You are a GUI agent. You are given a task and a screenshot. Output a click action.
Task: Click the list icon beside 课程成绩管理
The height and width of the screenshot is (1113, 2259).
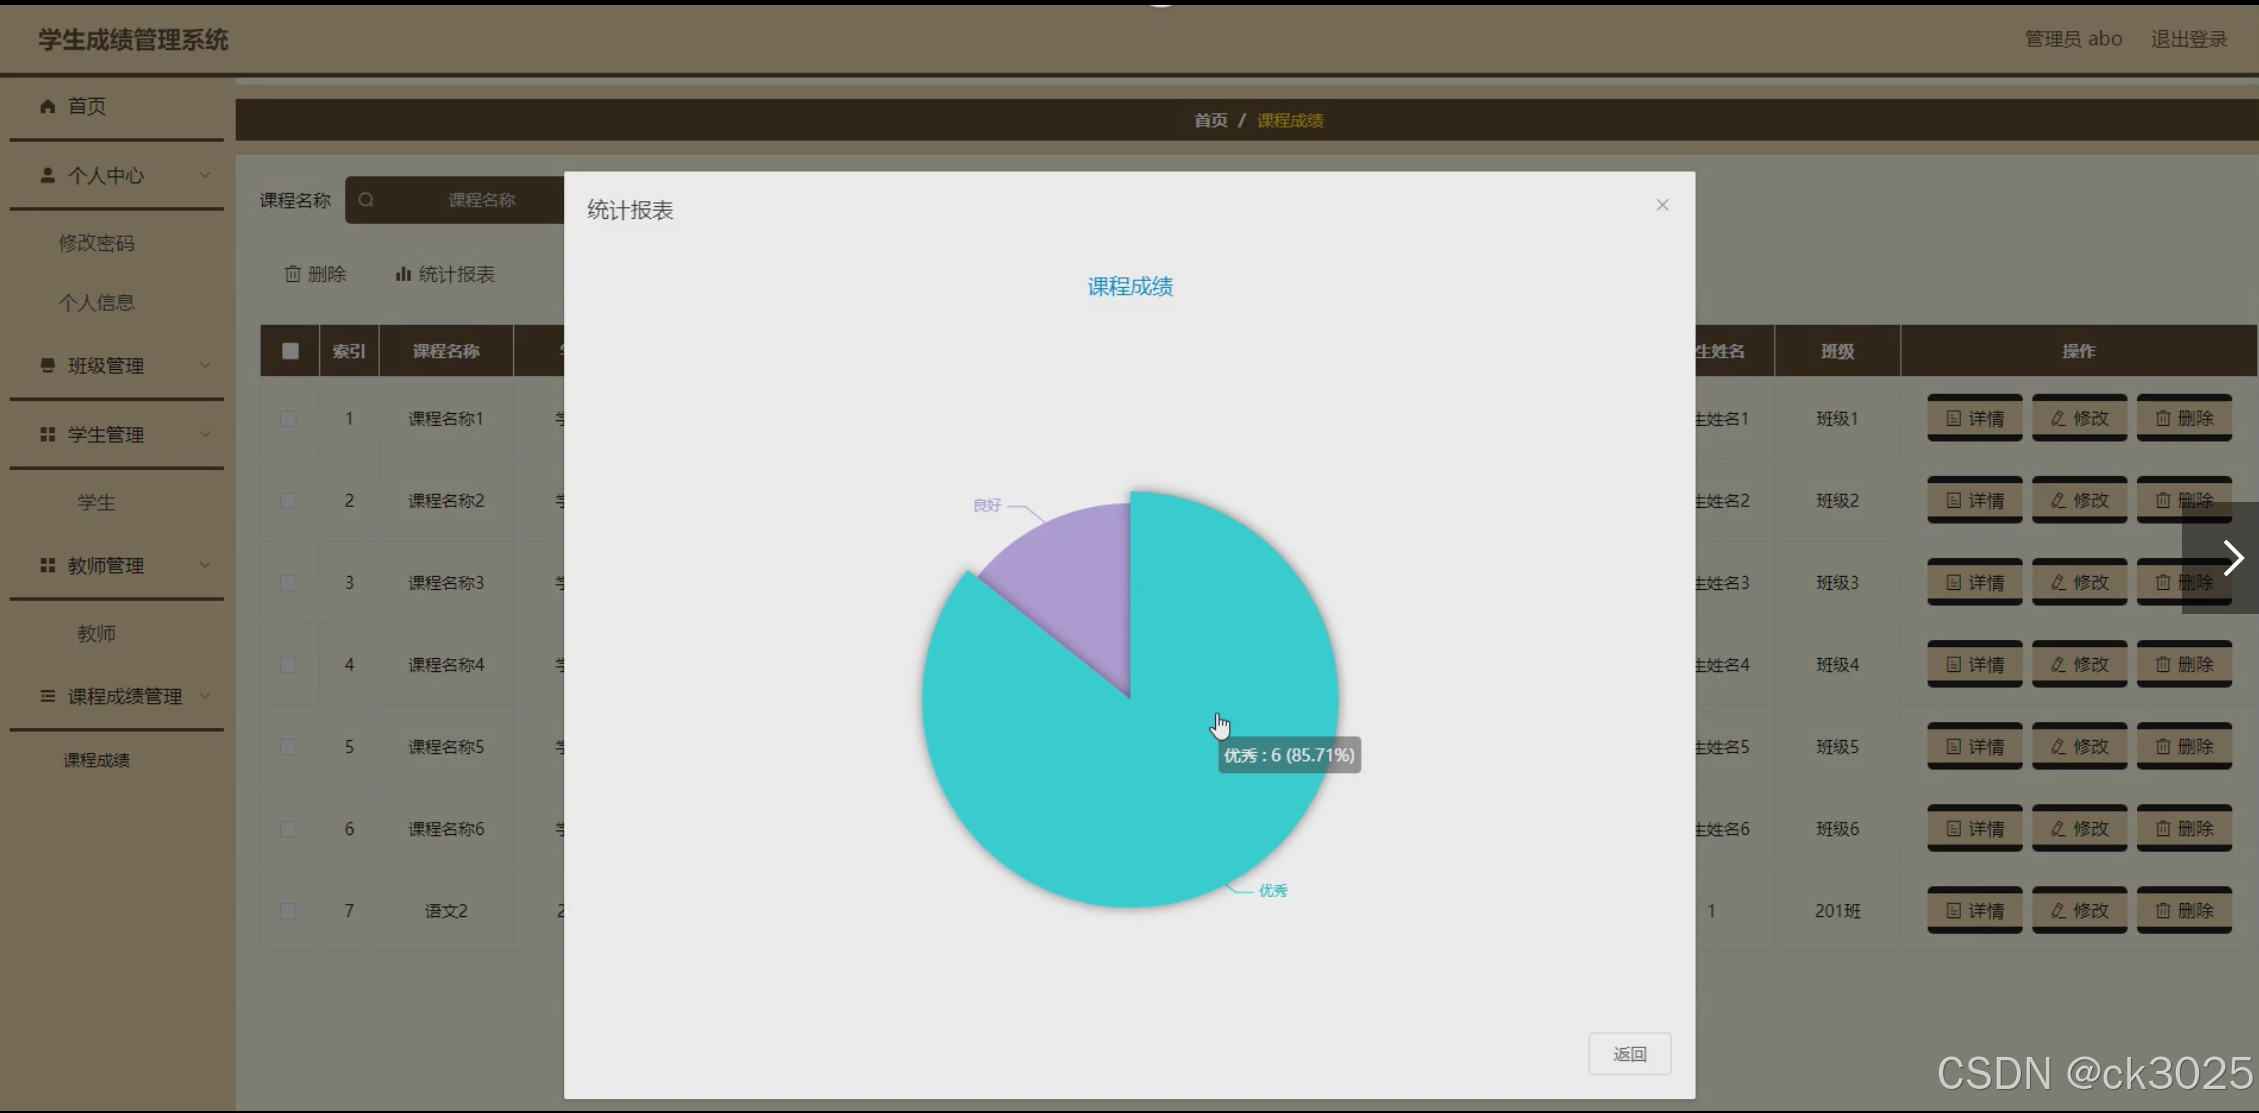tap(47, 696)
